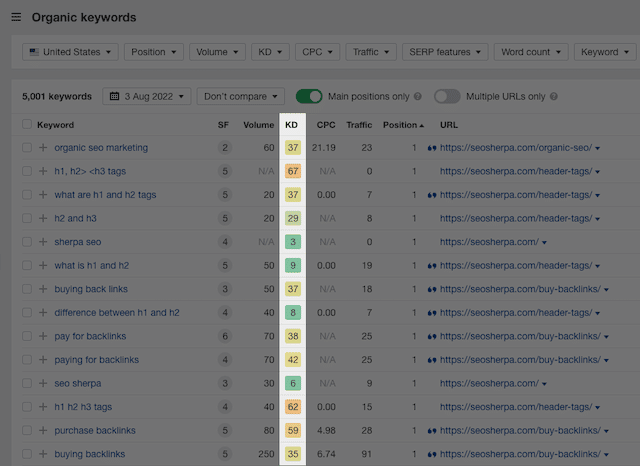Open the Don't compare dropdown
The height and width of the screenshot is (466, 640).
(240, 96)
